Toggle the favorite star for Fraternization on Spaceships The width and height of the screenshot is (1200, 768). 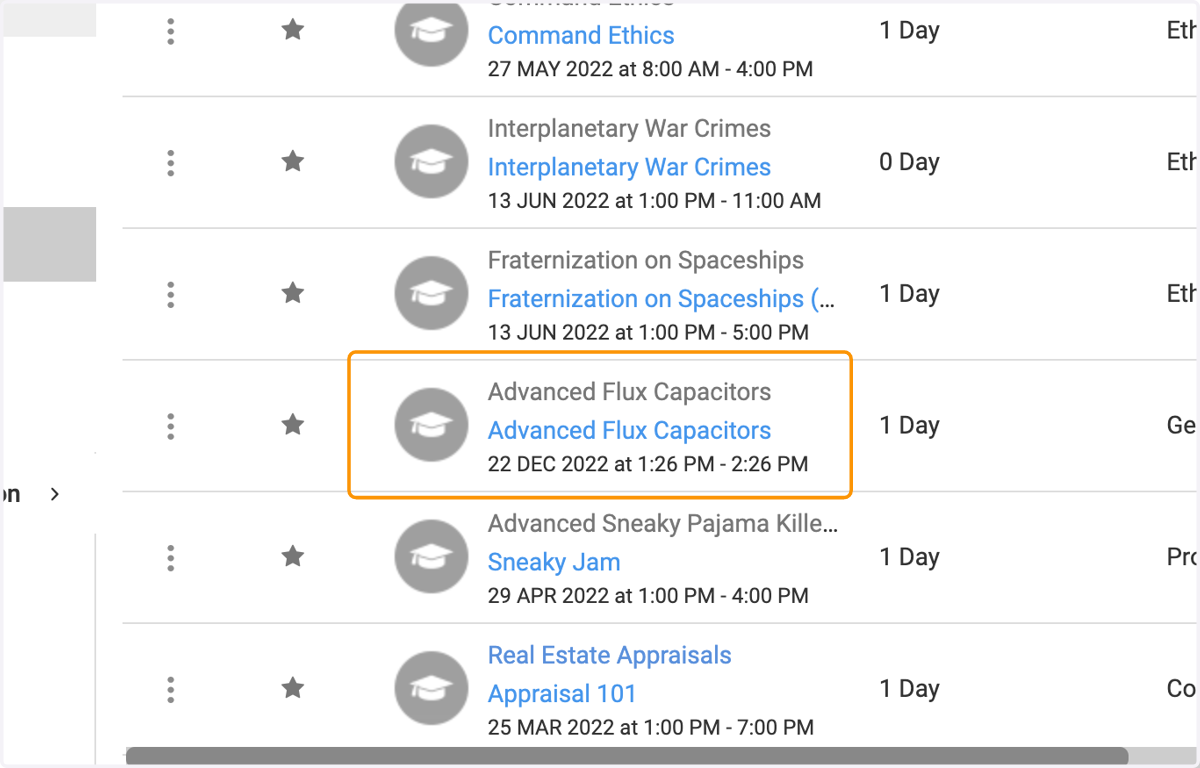tap(292, 293)
